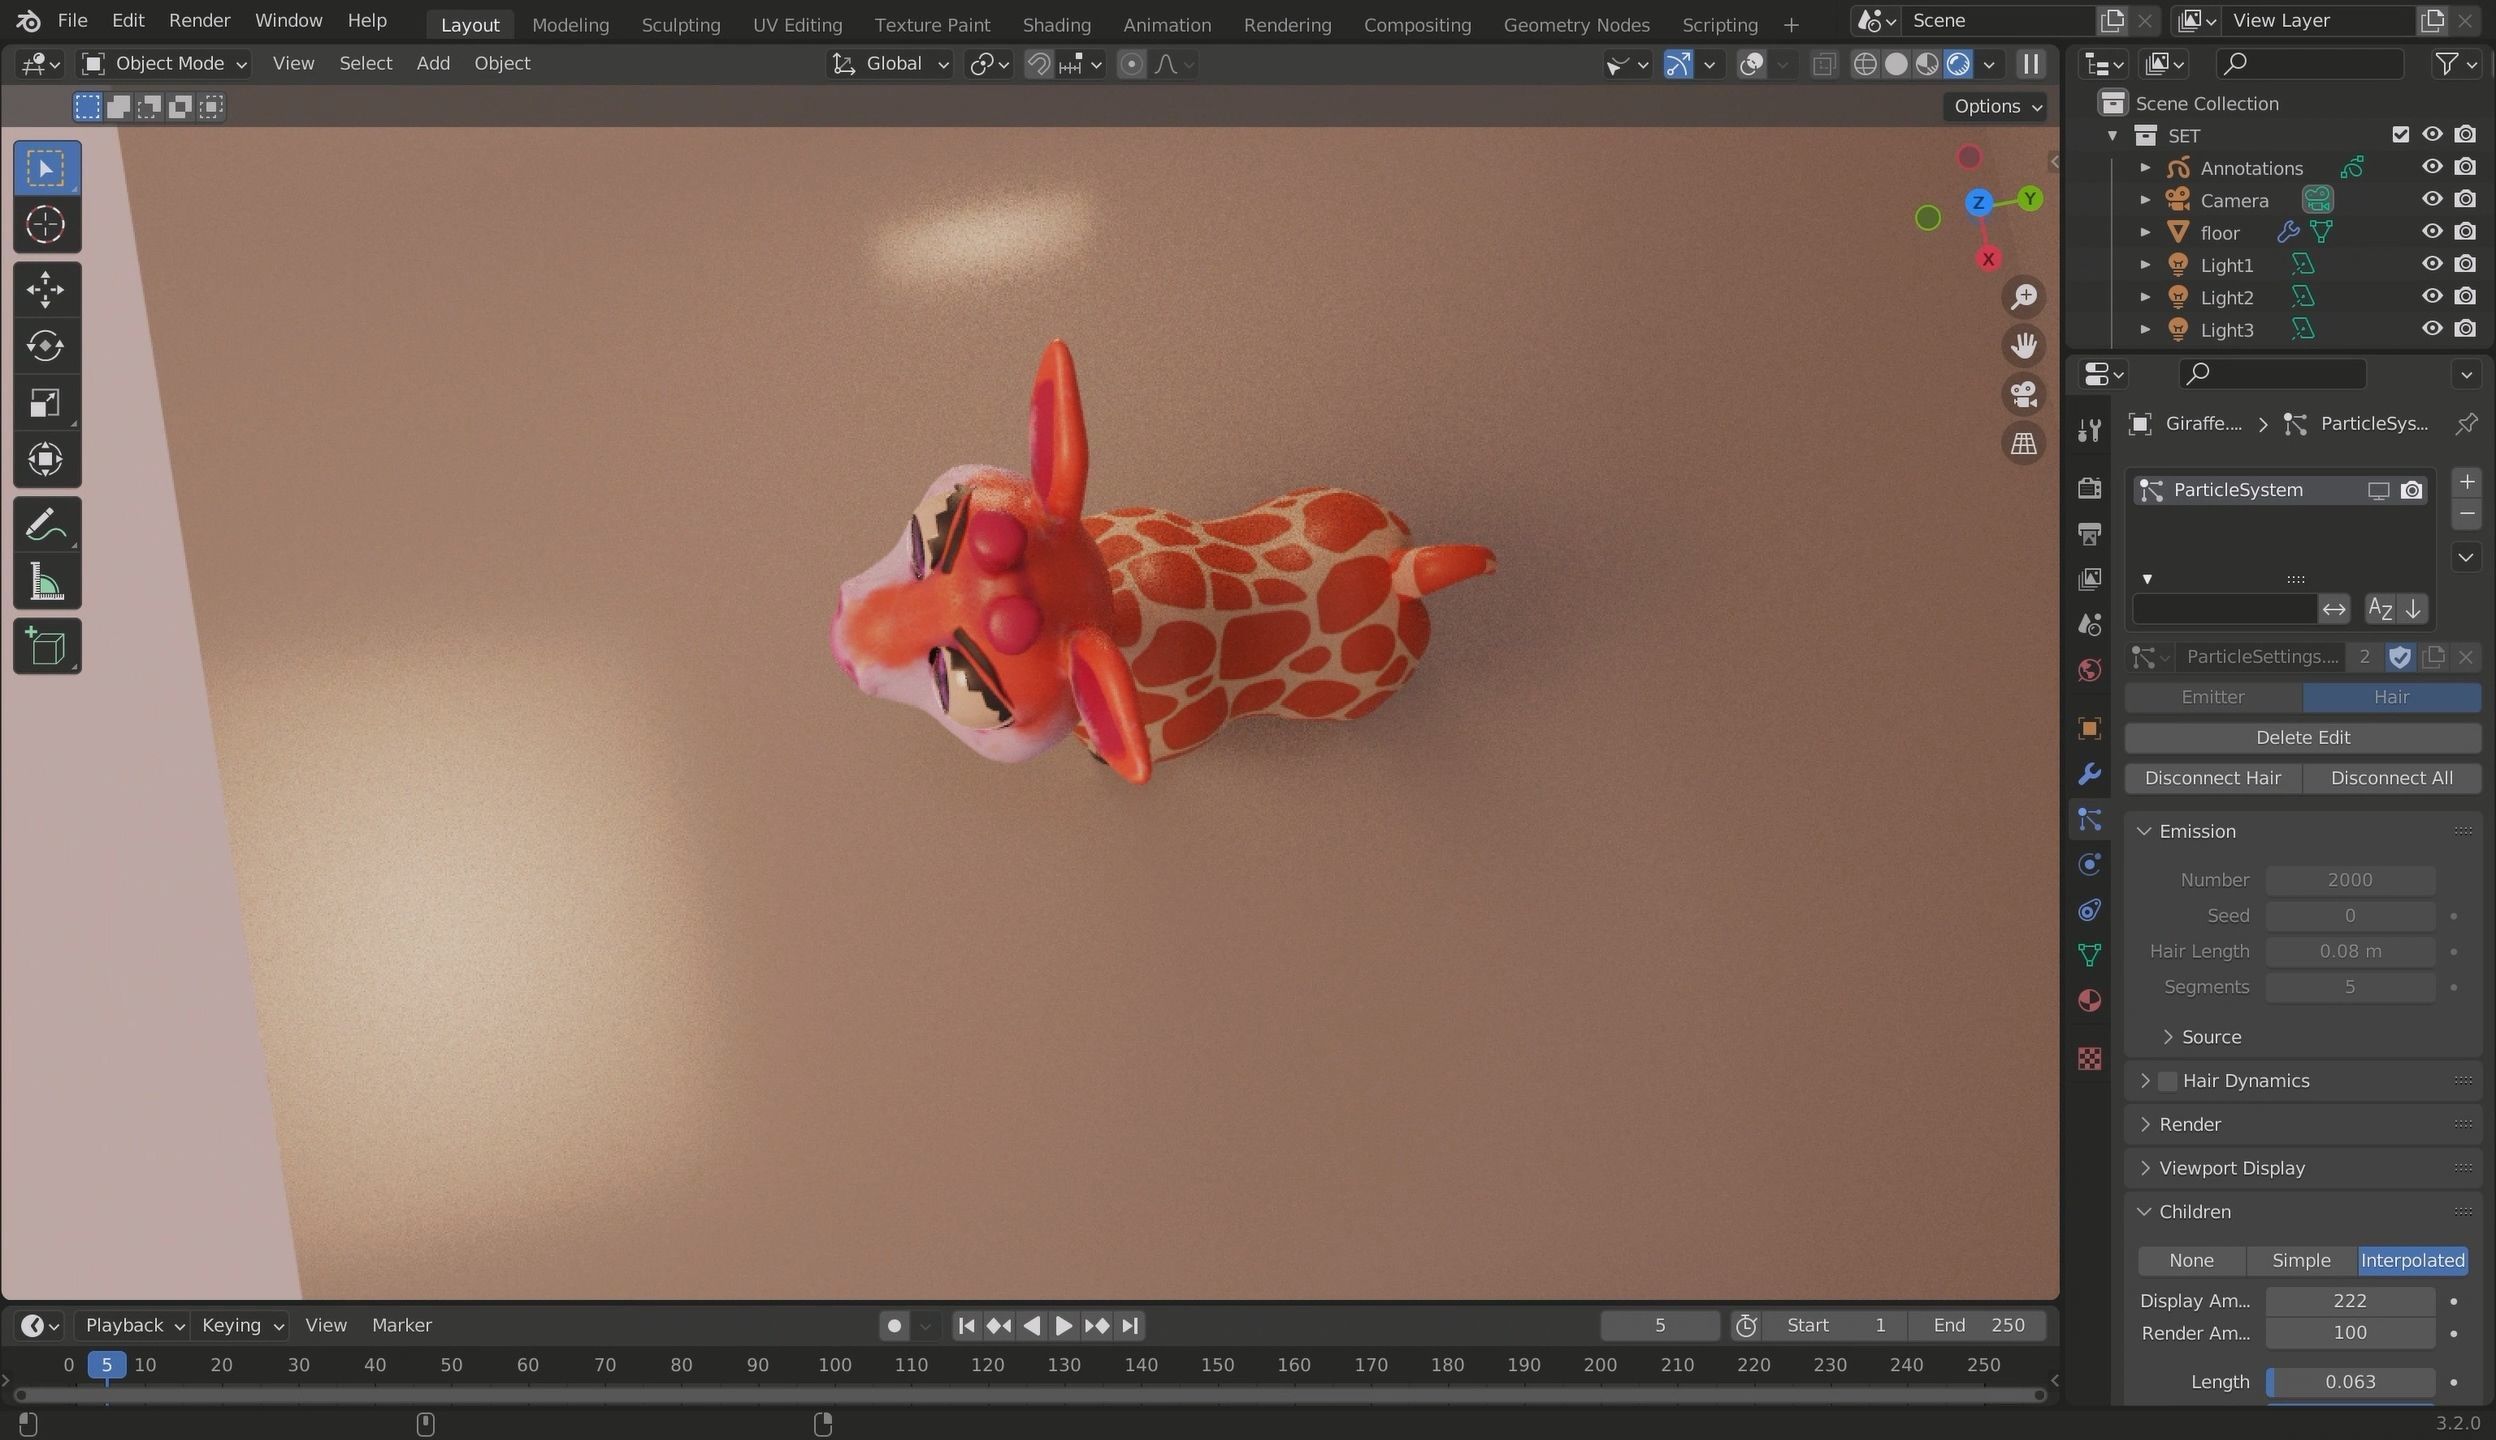
Task: Open the Scene properties tab
Action: pos(2089,624)
